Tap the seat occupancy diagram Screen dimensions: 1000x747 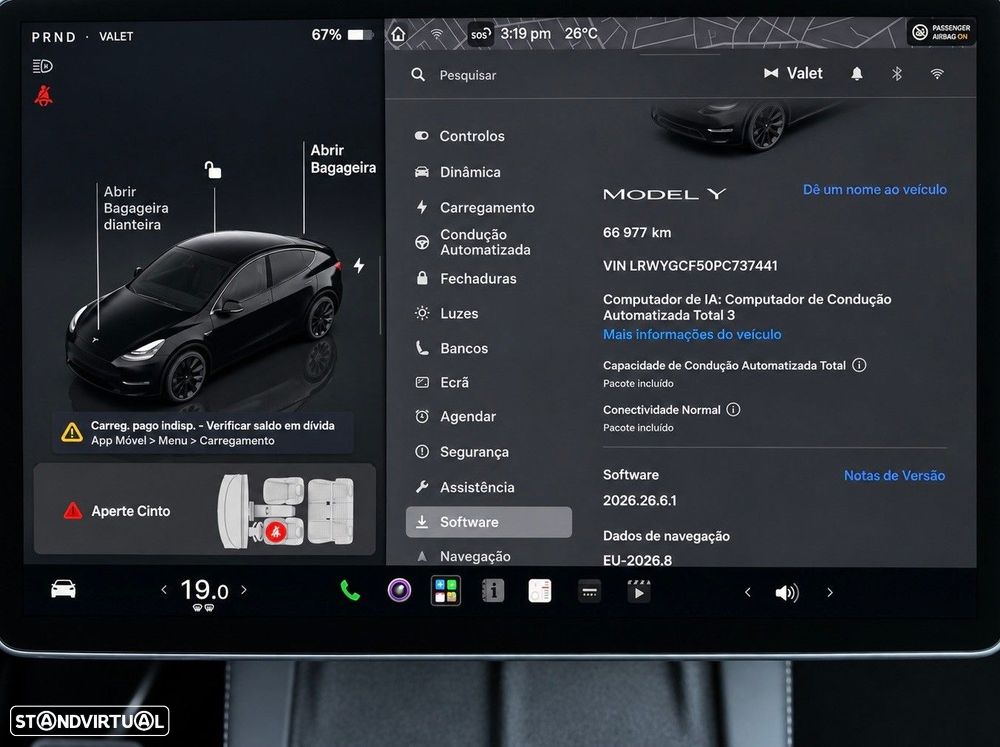tap(286, 511)
